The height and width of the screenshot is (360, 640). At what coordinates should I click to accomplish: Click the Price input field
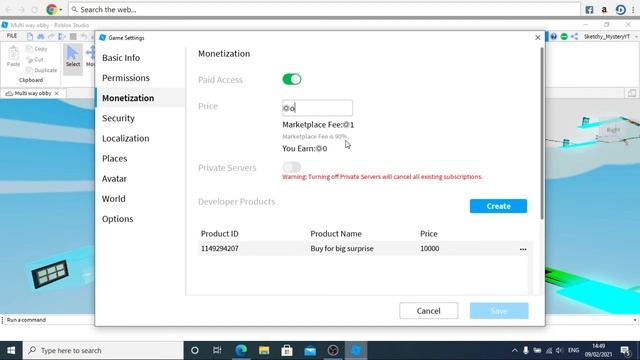pos(317,108)
